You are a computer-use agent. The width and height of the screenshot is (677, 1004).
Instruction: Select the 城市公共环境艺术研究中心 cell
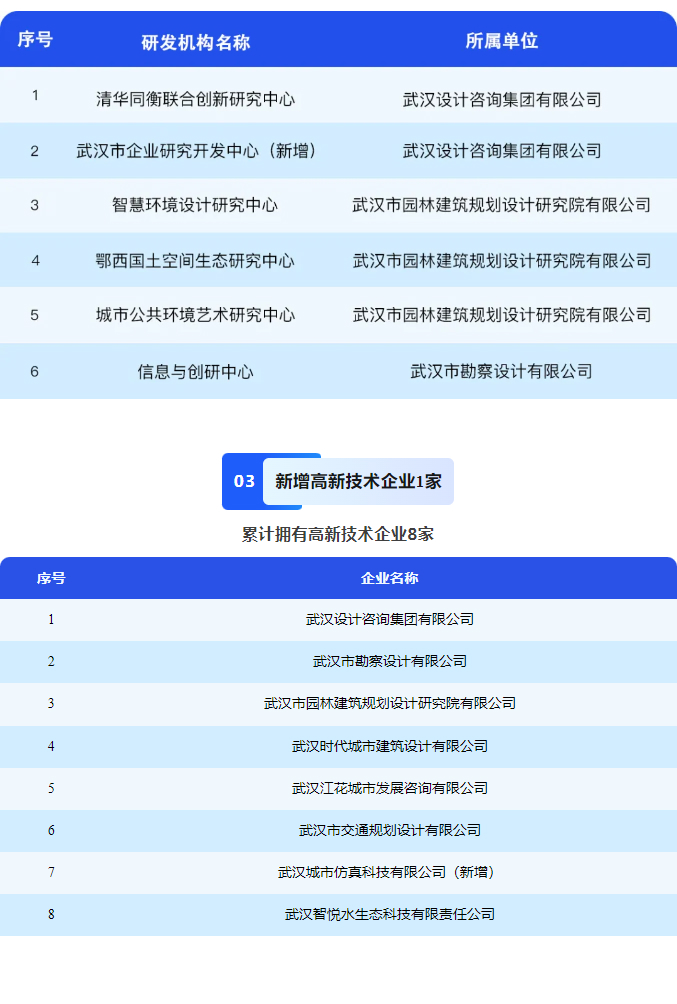195,315
